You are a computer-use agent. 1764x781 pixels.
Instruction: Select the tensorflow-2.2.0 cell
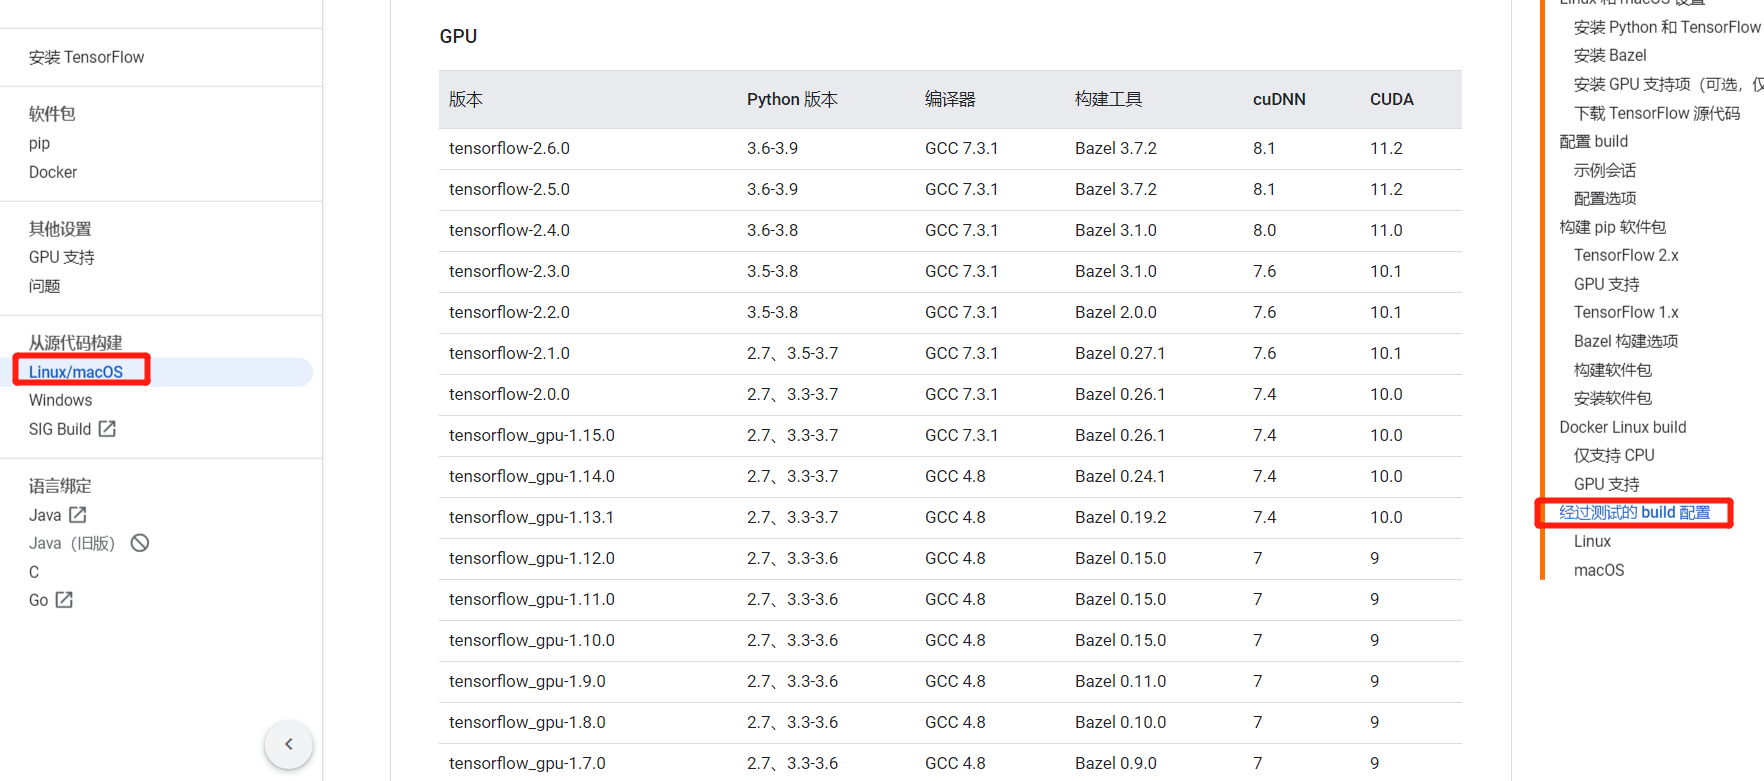tap(509, 312)
